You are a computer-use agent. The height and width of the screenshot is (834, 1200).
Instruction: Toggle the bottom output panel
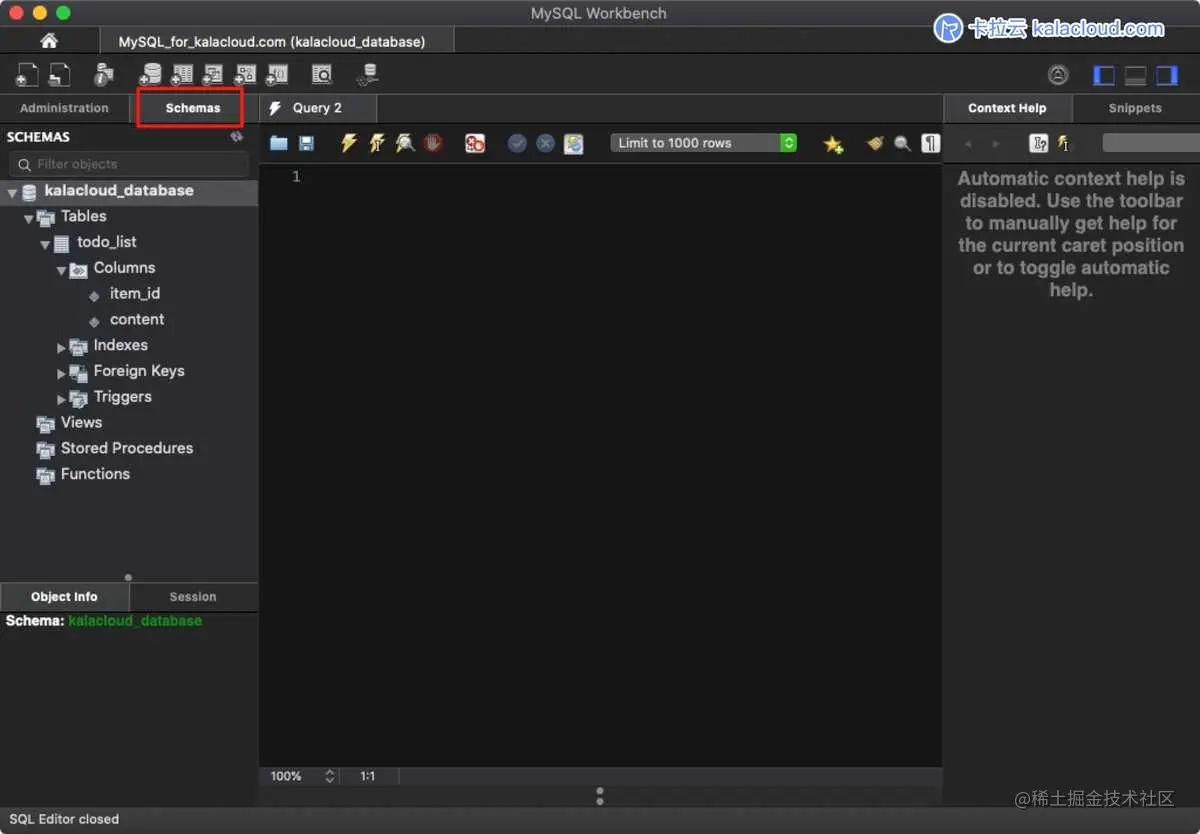click(x=1135, y=75)
